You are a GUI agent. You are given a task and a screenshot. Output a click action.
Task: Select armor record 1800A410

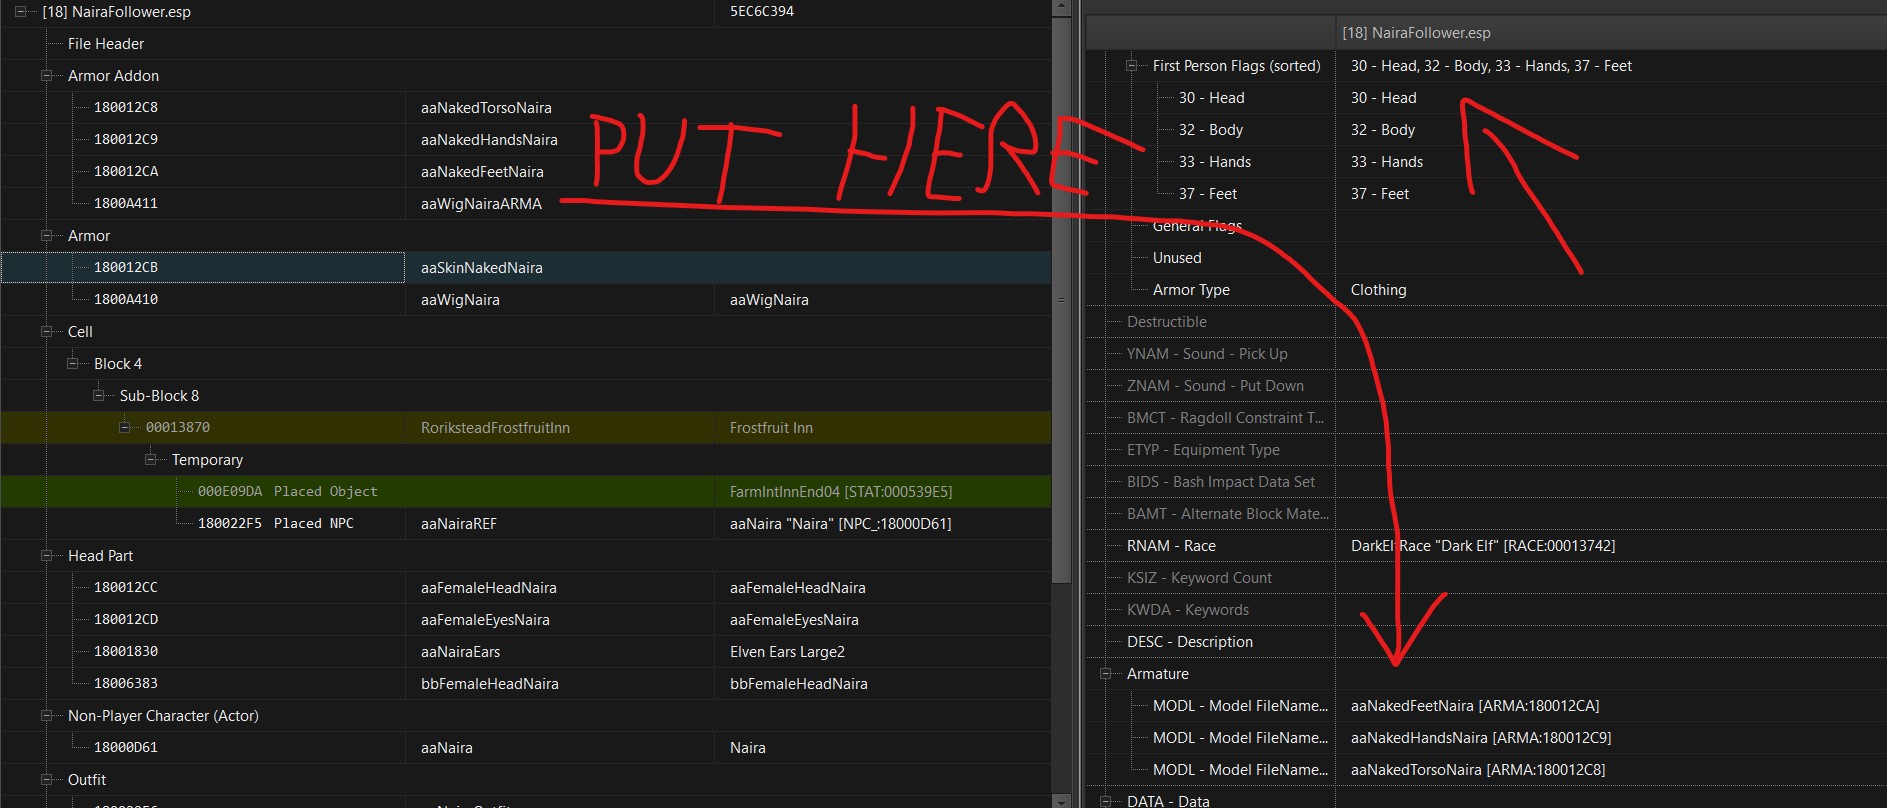[126, 300]
